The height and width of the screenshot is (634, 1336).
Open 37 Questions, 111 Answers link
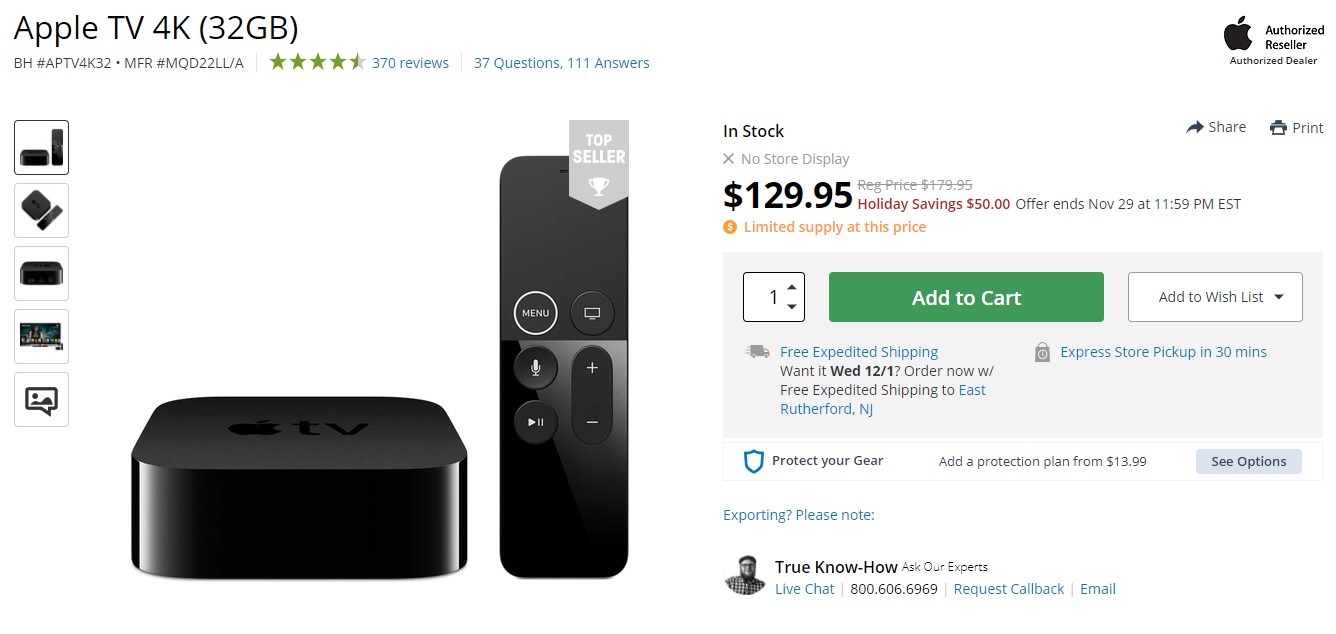pyautogui.click(x=561, y=63)
